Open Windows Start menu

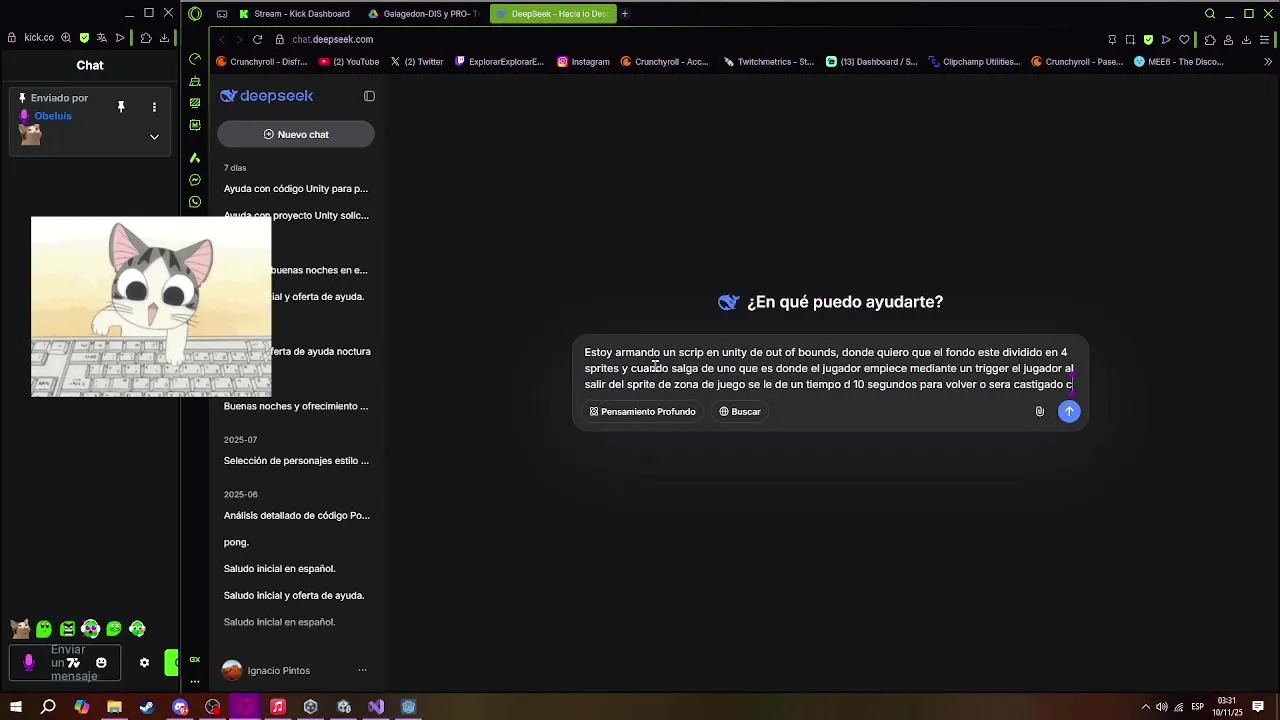click(x=15, y=707)
